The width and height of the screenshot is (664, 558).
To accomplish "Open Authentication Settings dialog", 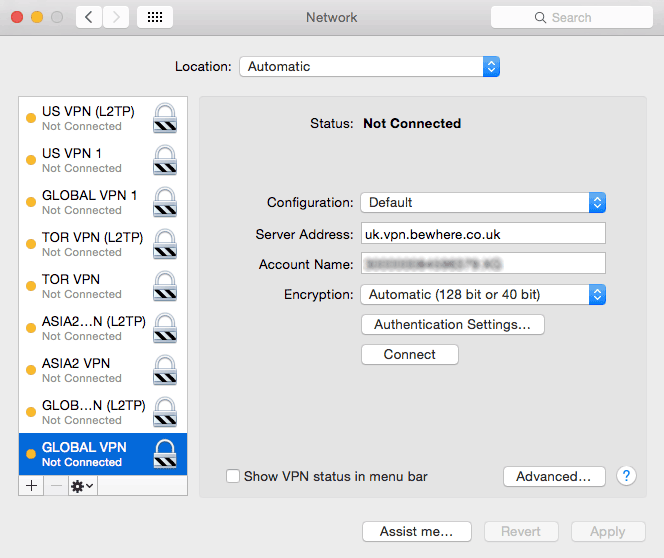I will pos(453,325).
